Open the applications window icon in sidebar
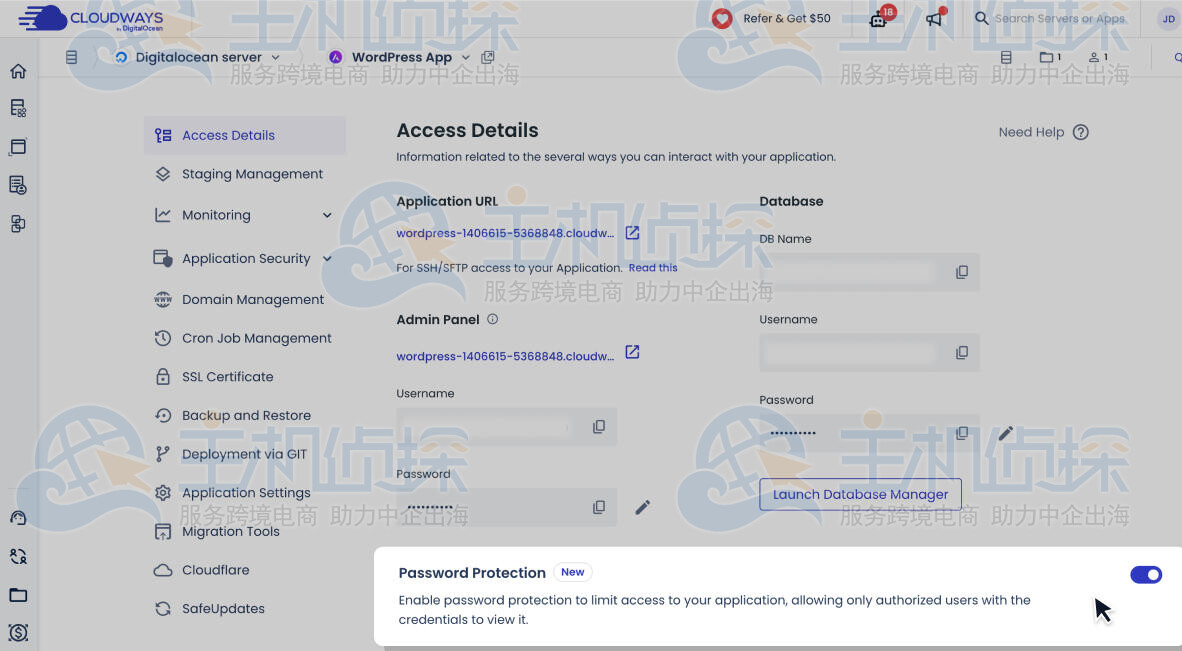 pos(18,146)
